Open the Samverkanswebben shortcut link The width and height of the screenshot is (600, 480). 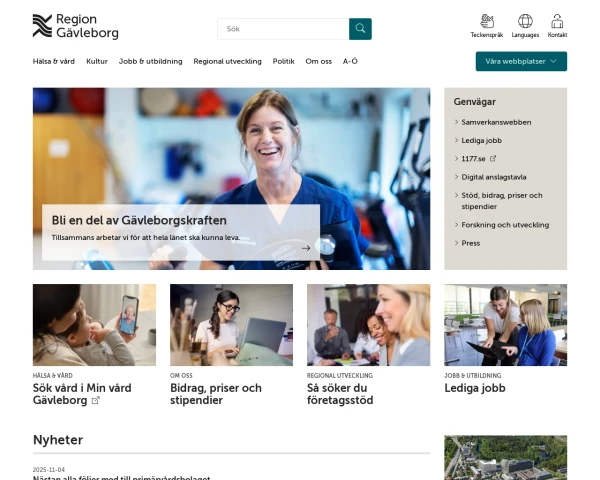pyautogui.click(x=496, y=122)
